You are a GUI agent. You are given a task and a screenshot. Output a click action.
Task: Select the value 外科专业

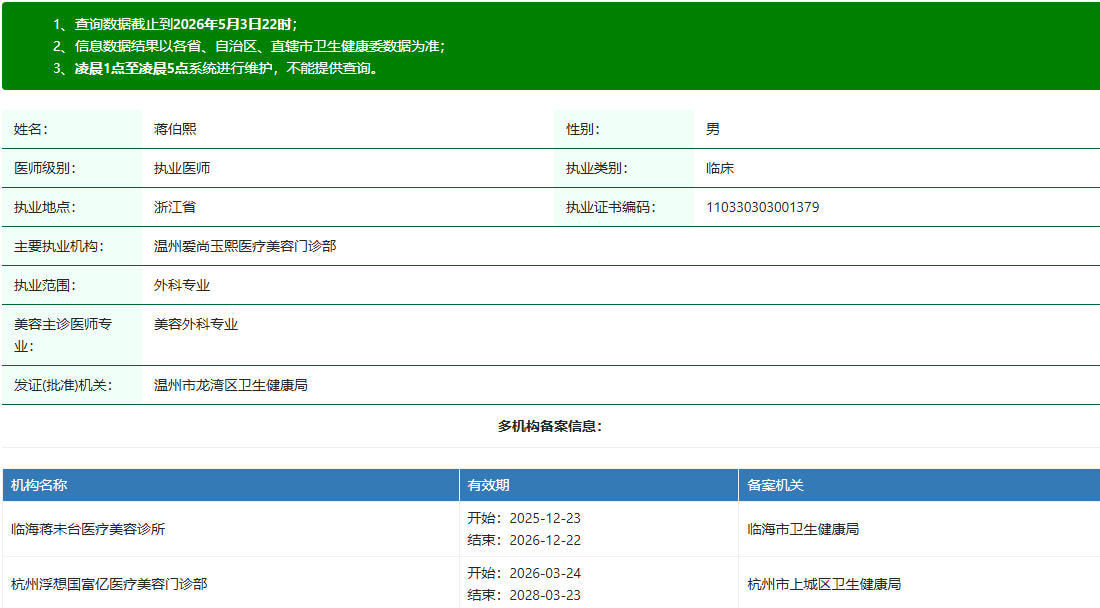(x=182, y=285)
